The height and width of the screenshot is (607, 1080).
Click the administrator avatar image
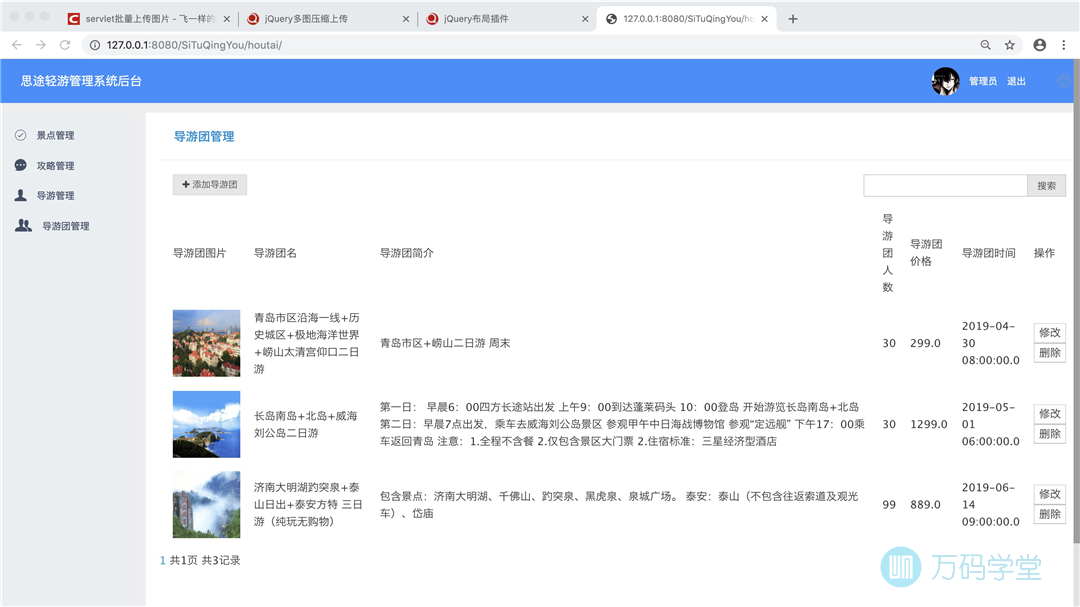click(945, 81)
